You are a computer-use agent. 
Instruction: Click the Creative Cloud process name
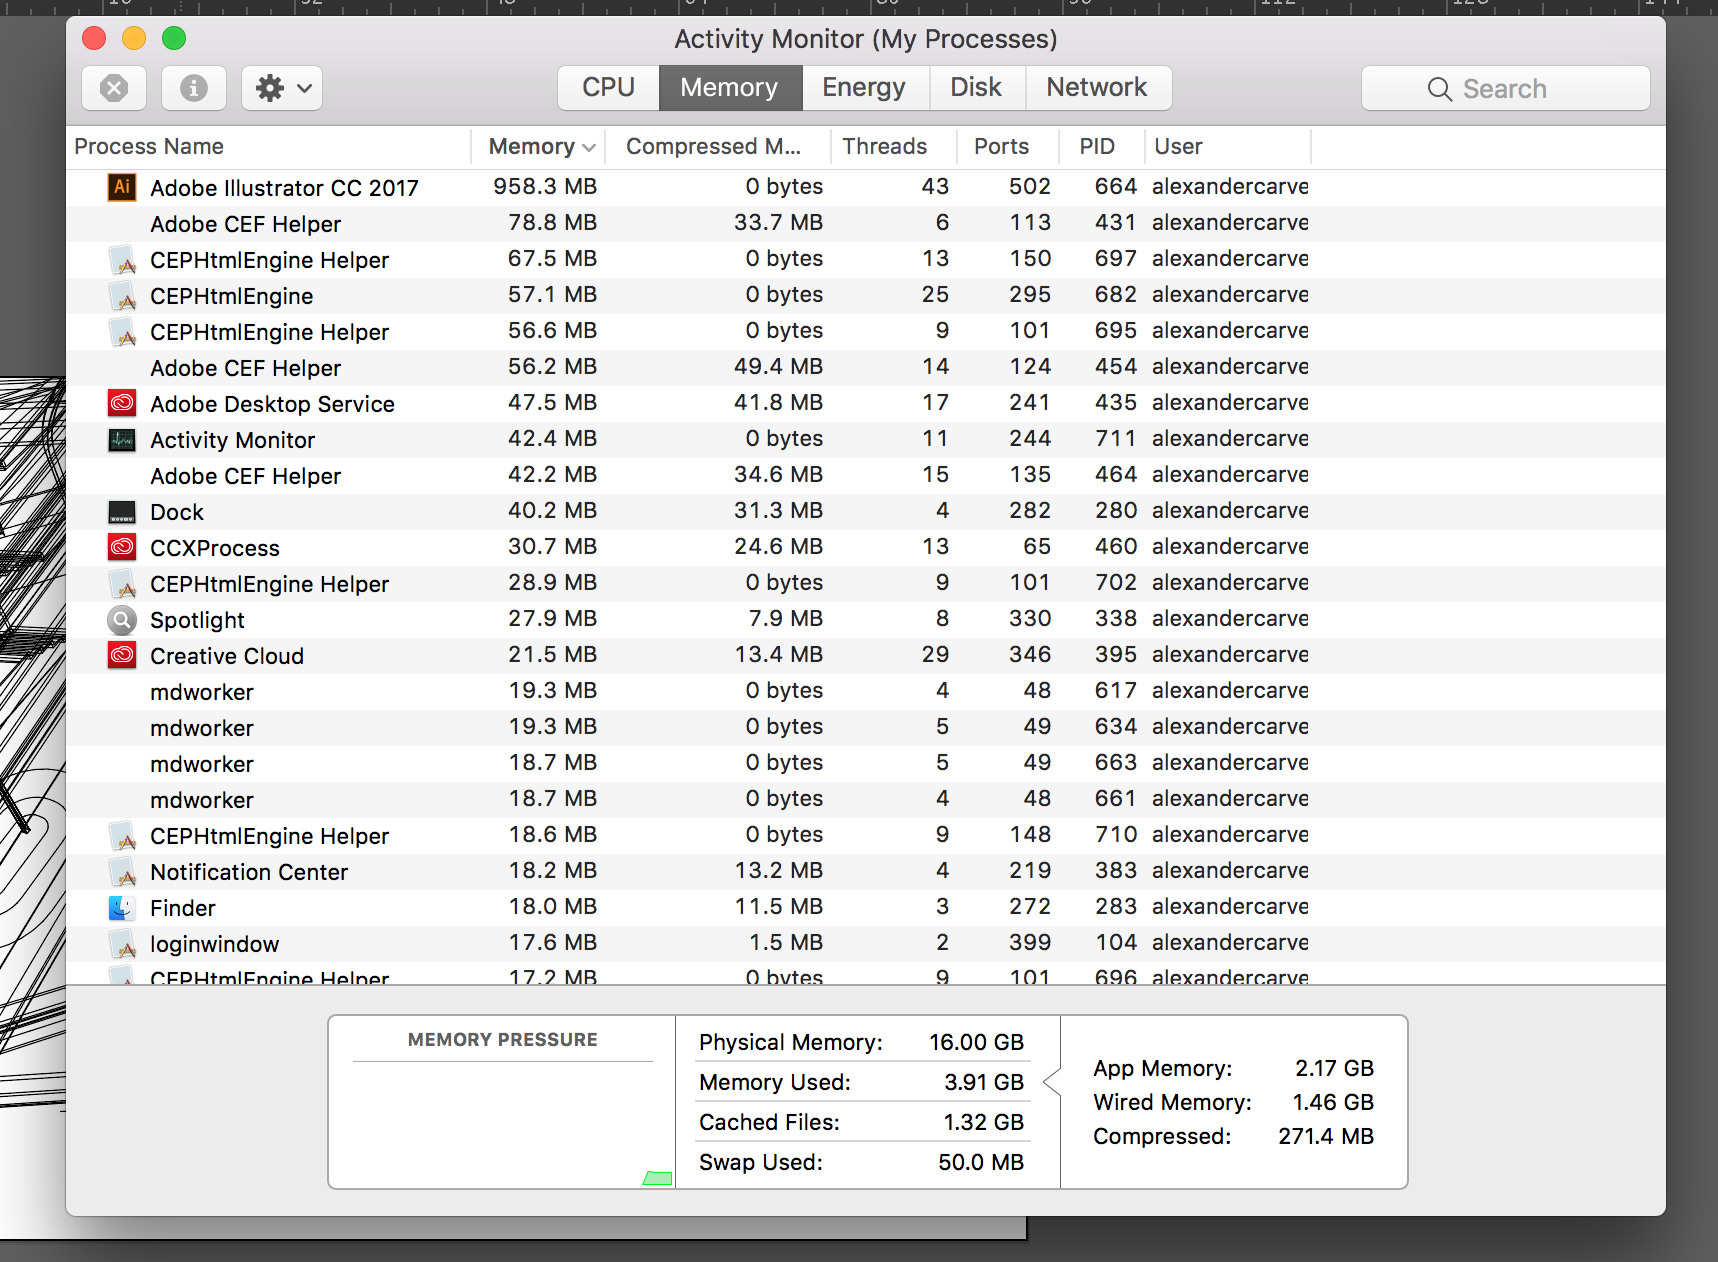(227, 656)
